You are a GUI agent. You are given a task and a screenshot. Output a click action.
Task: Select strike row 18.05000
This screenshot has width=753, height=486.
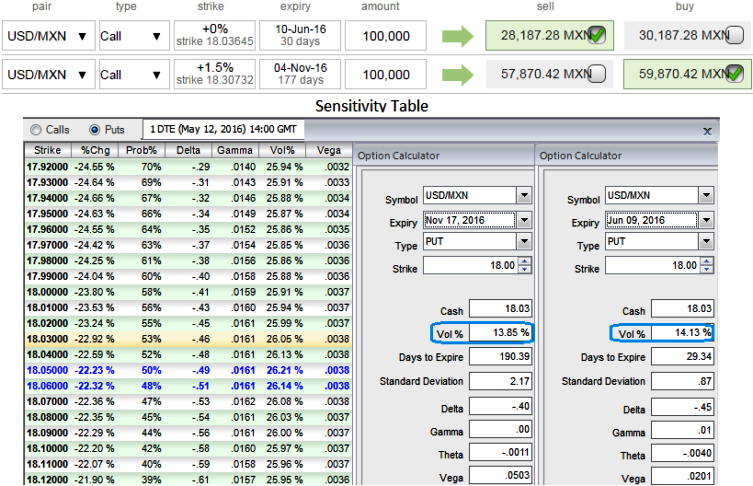click(x=47, y=369)
